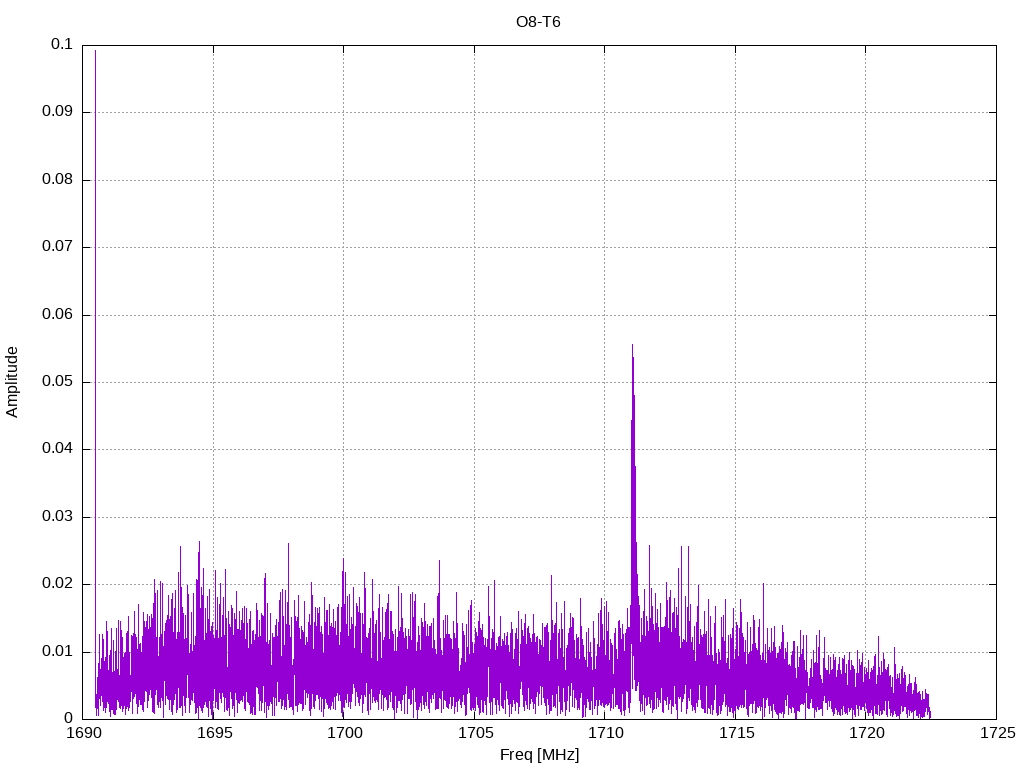Image resolution: width=1024 pixels, height=768 pixels.
Task: Click the plot title O8-T6
Action: coord(537,22)
